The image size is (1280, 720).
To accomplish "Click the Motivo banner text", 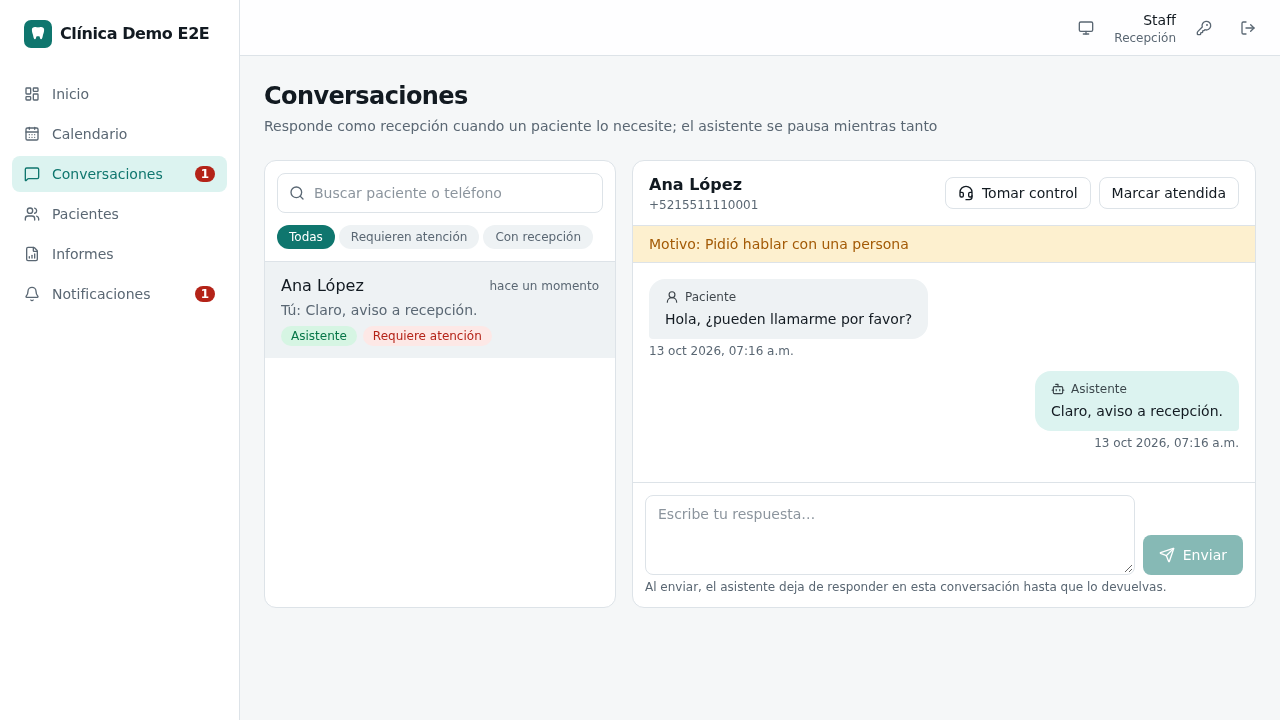I will tap(779, 244).
